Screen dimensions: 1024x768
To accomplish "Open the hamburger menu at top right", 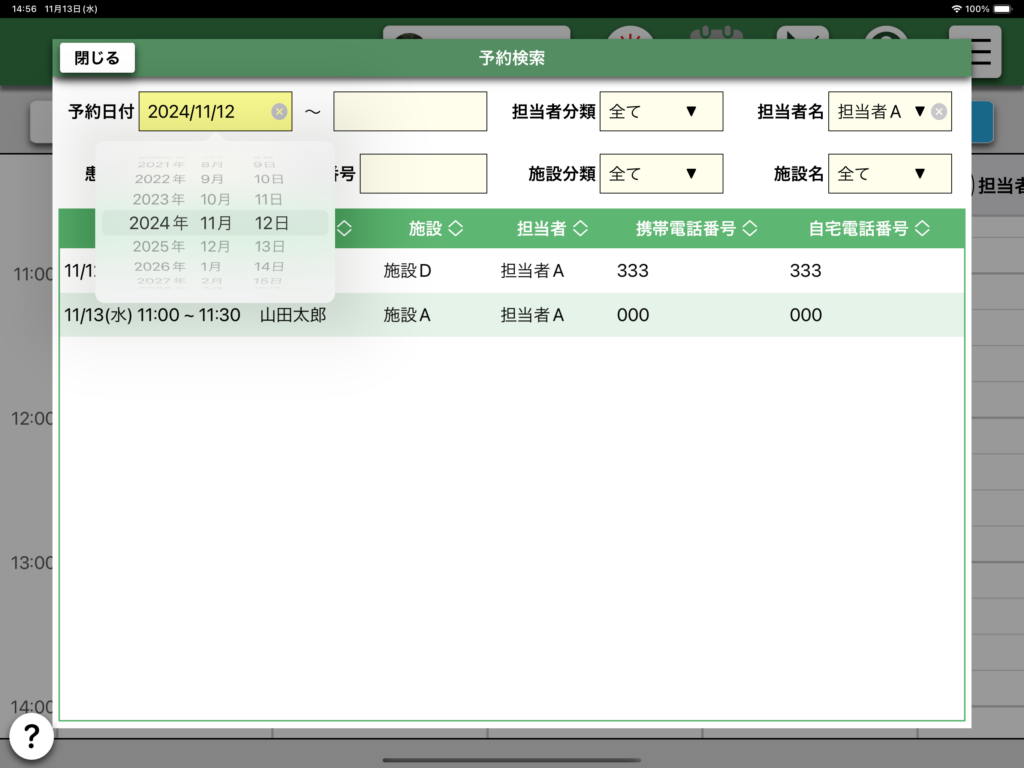I will point(981,52).
